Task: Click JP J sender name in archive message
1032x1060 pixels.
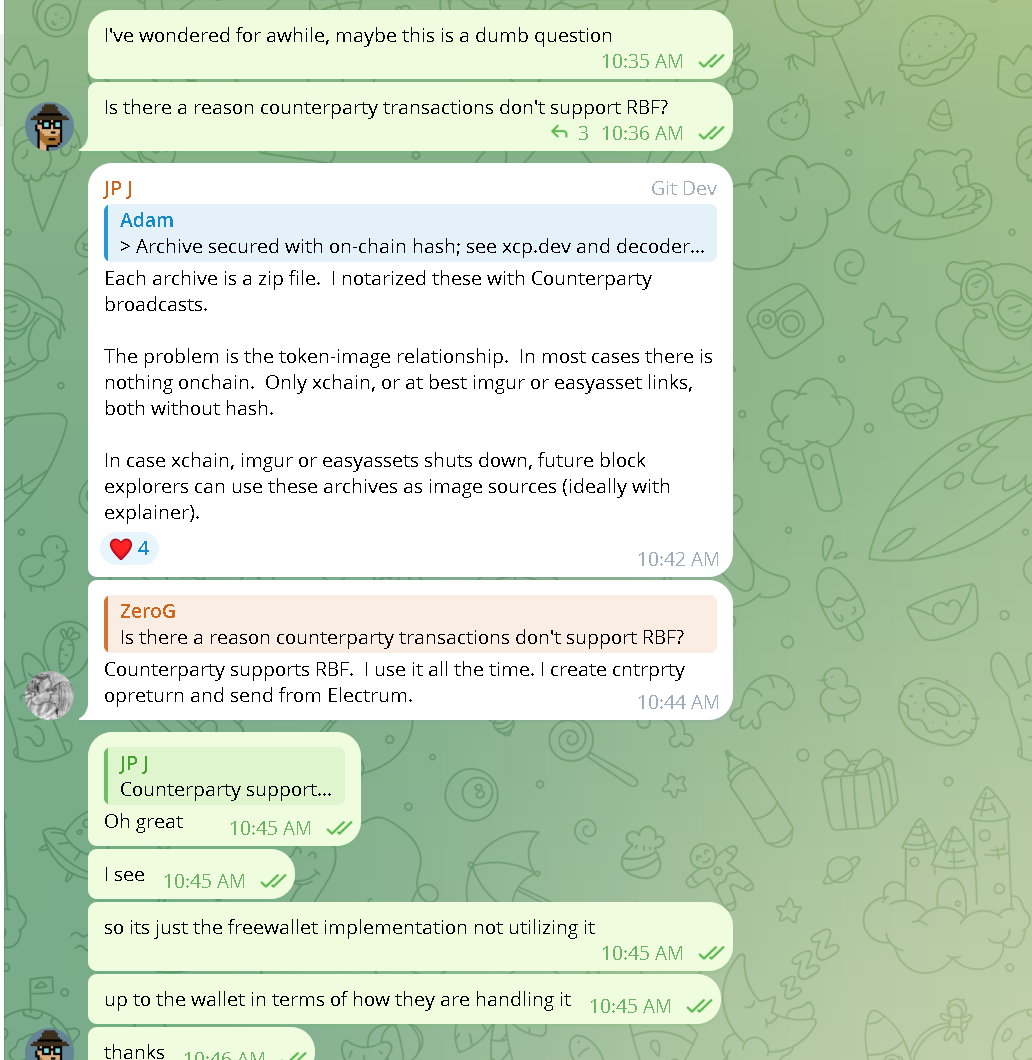Action: pyautogui.click(x=118, y=189)
